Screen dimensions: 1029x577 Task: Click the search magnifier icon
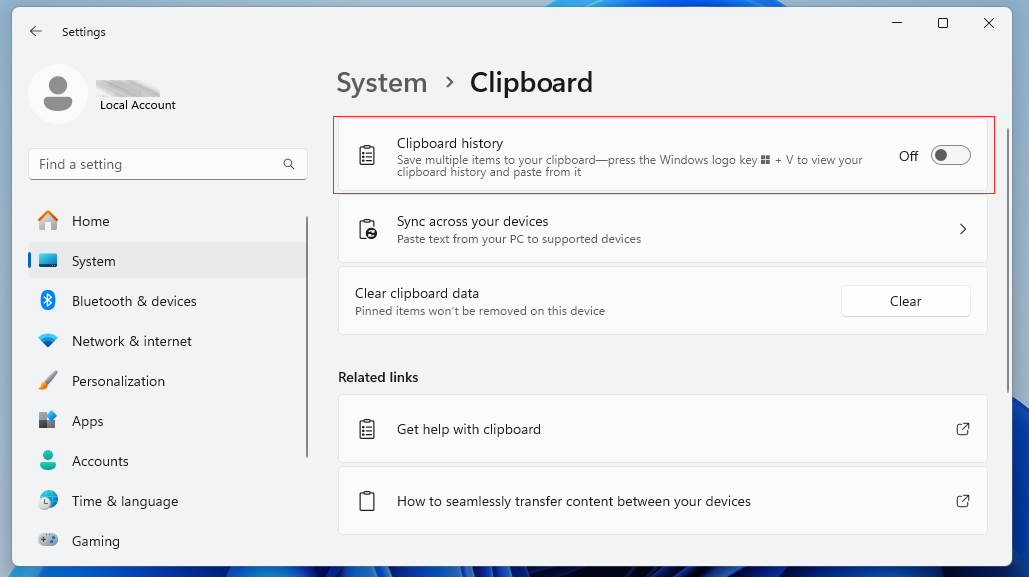pos(289,164)
